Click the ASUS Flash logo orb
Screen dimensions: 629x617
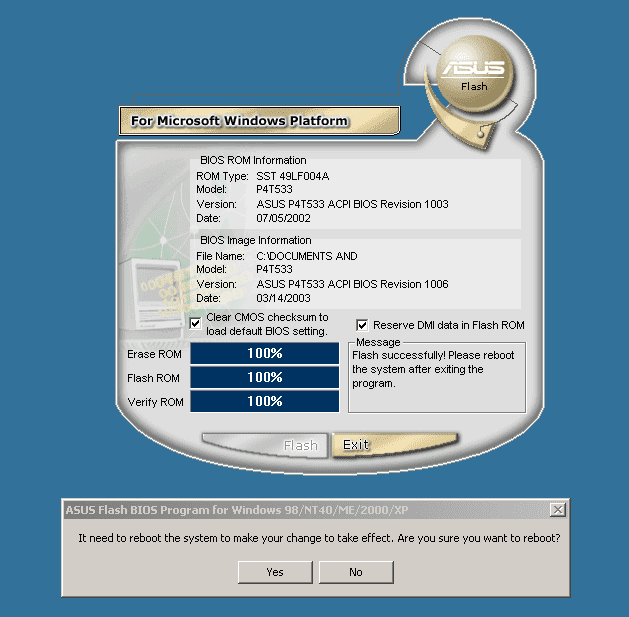[x=475, y=73]
